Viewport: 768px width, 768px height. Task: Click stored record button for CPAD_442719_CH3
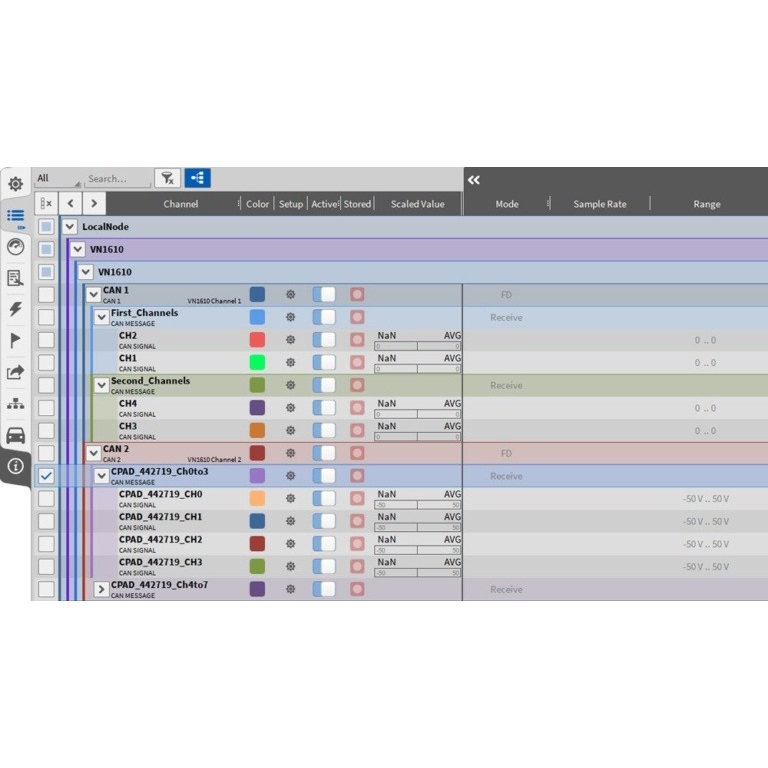pyautogui.click(x=357, y=566)
